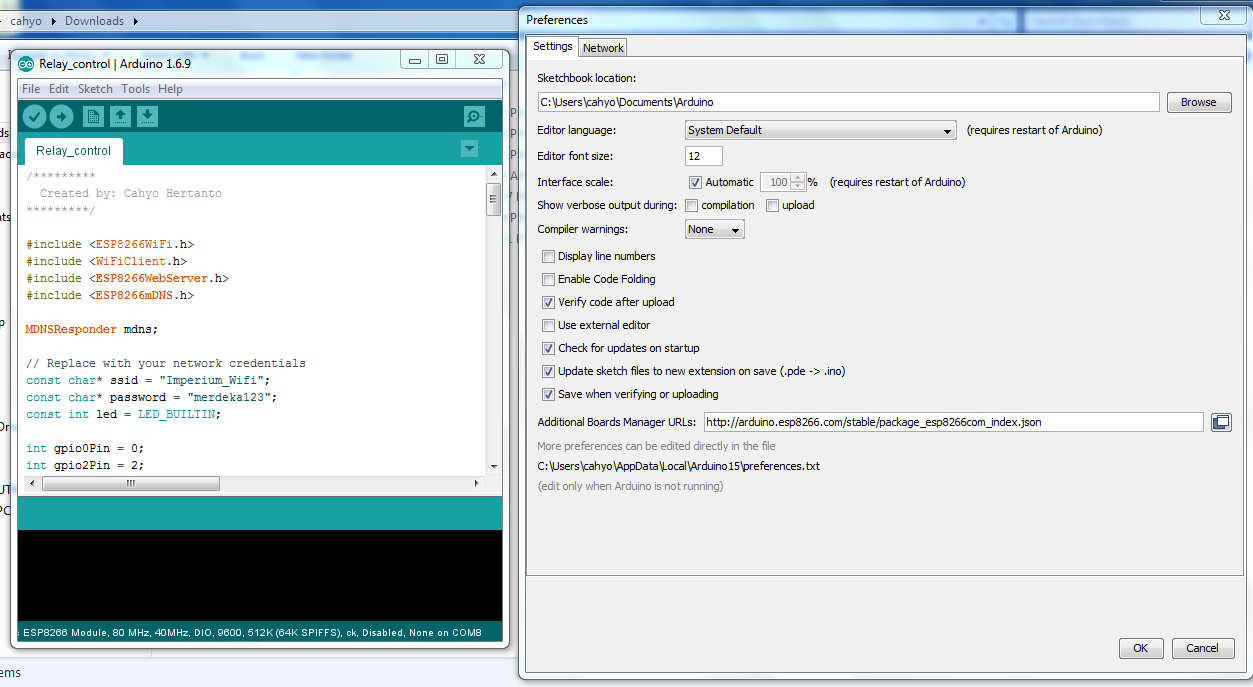Close the Preferences dialog
The width and height of the screenshot is (1253, 687).
coord(1223,15)
